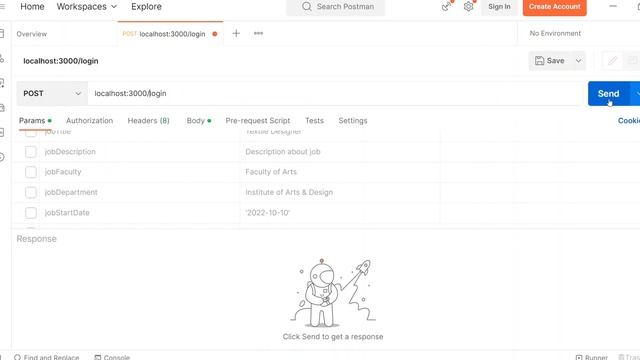Select the POST localhost:3000/login tab
Viewport: 640px width, 360px height.
tap(170, 34)
